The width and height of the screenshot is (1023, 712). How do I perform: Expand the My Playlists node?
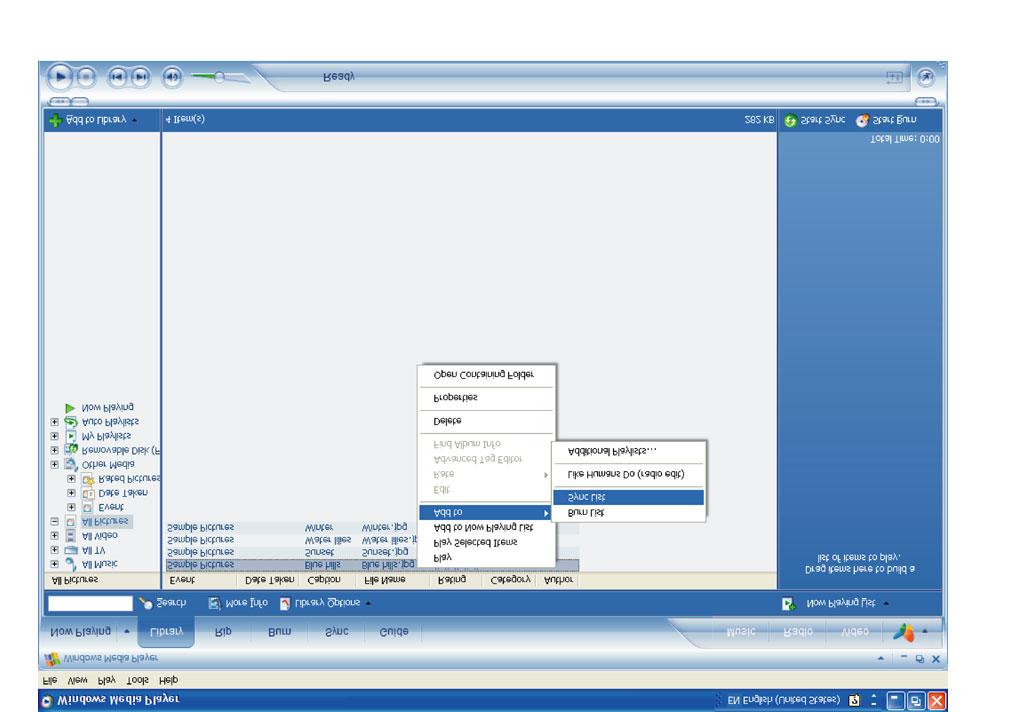(x=55, y=436)
